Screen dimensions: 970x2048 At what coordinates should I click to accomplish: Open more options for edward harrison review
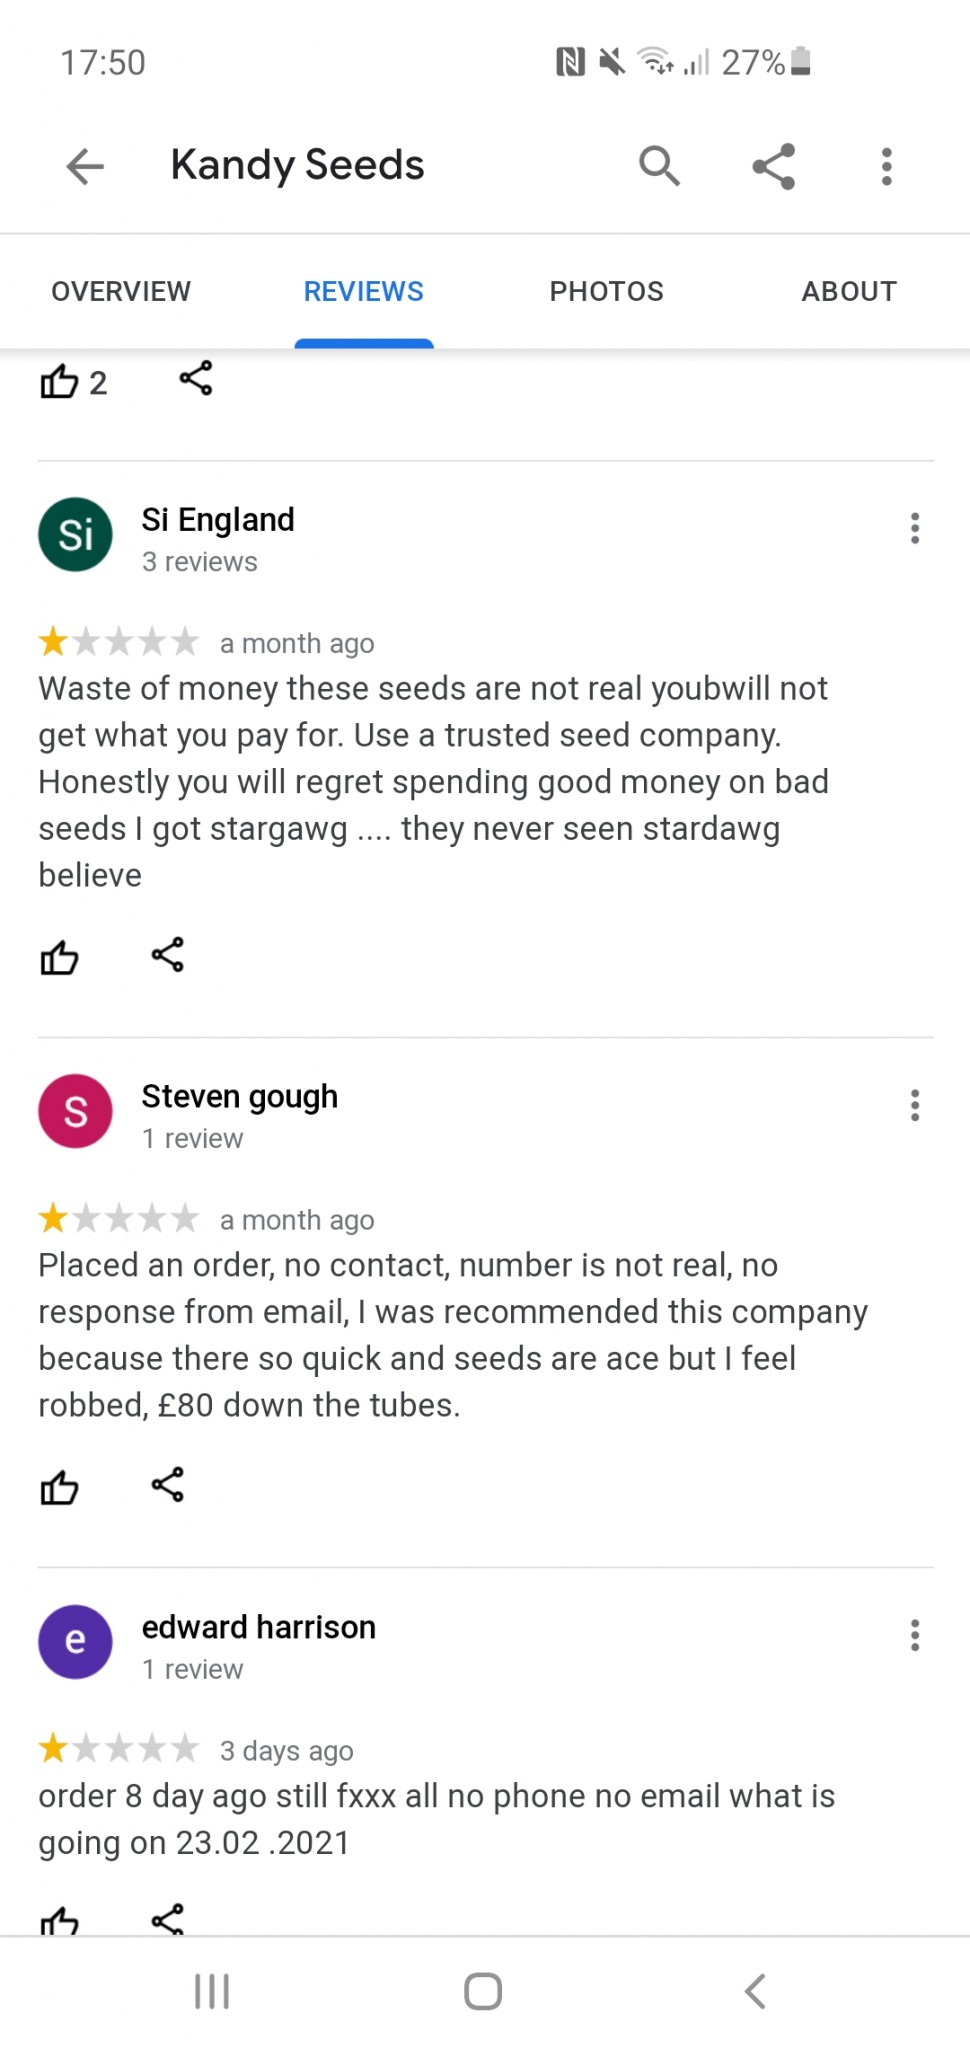[x=914, y=1635]
